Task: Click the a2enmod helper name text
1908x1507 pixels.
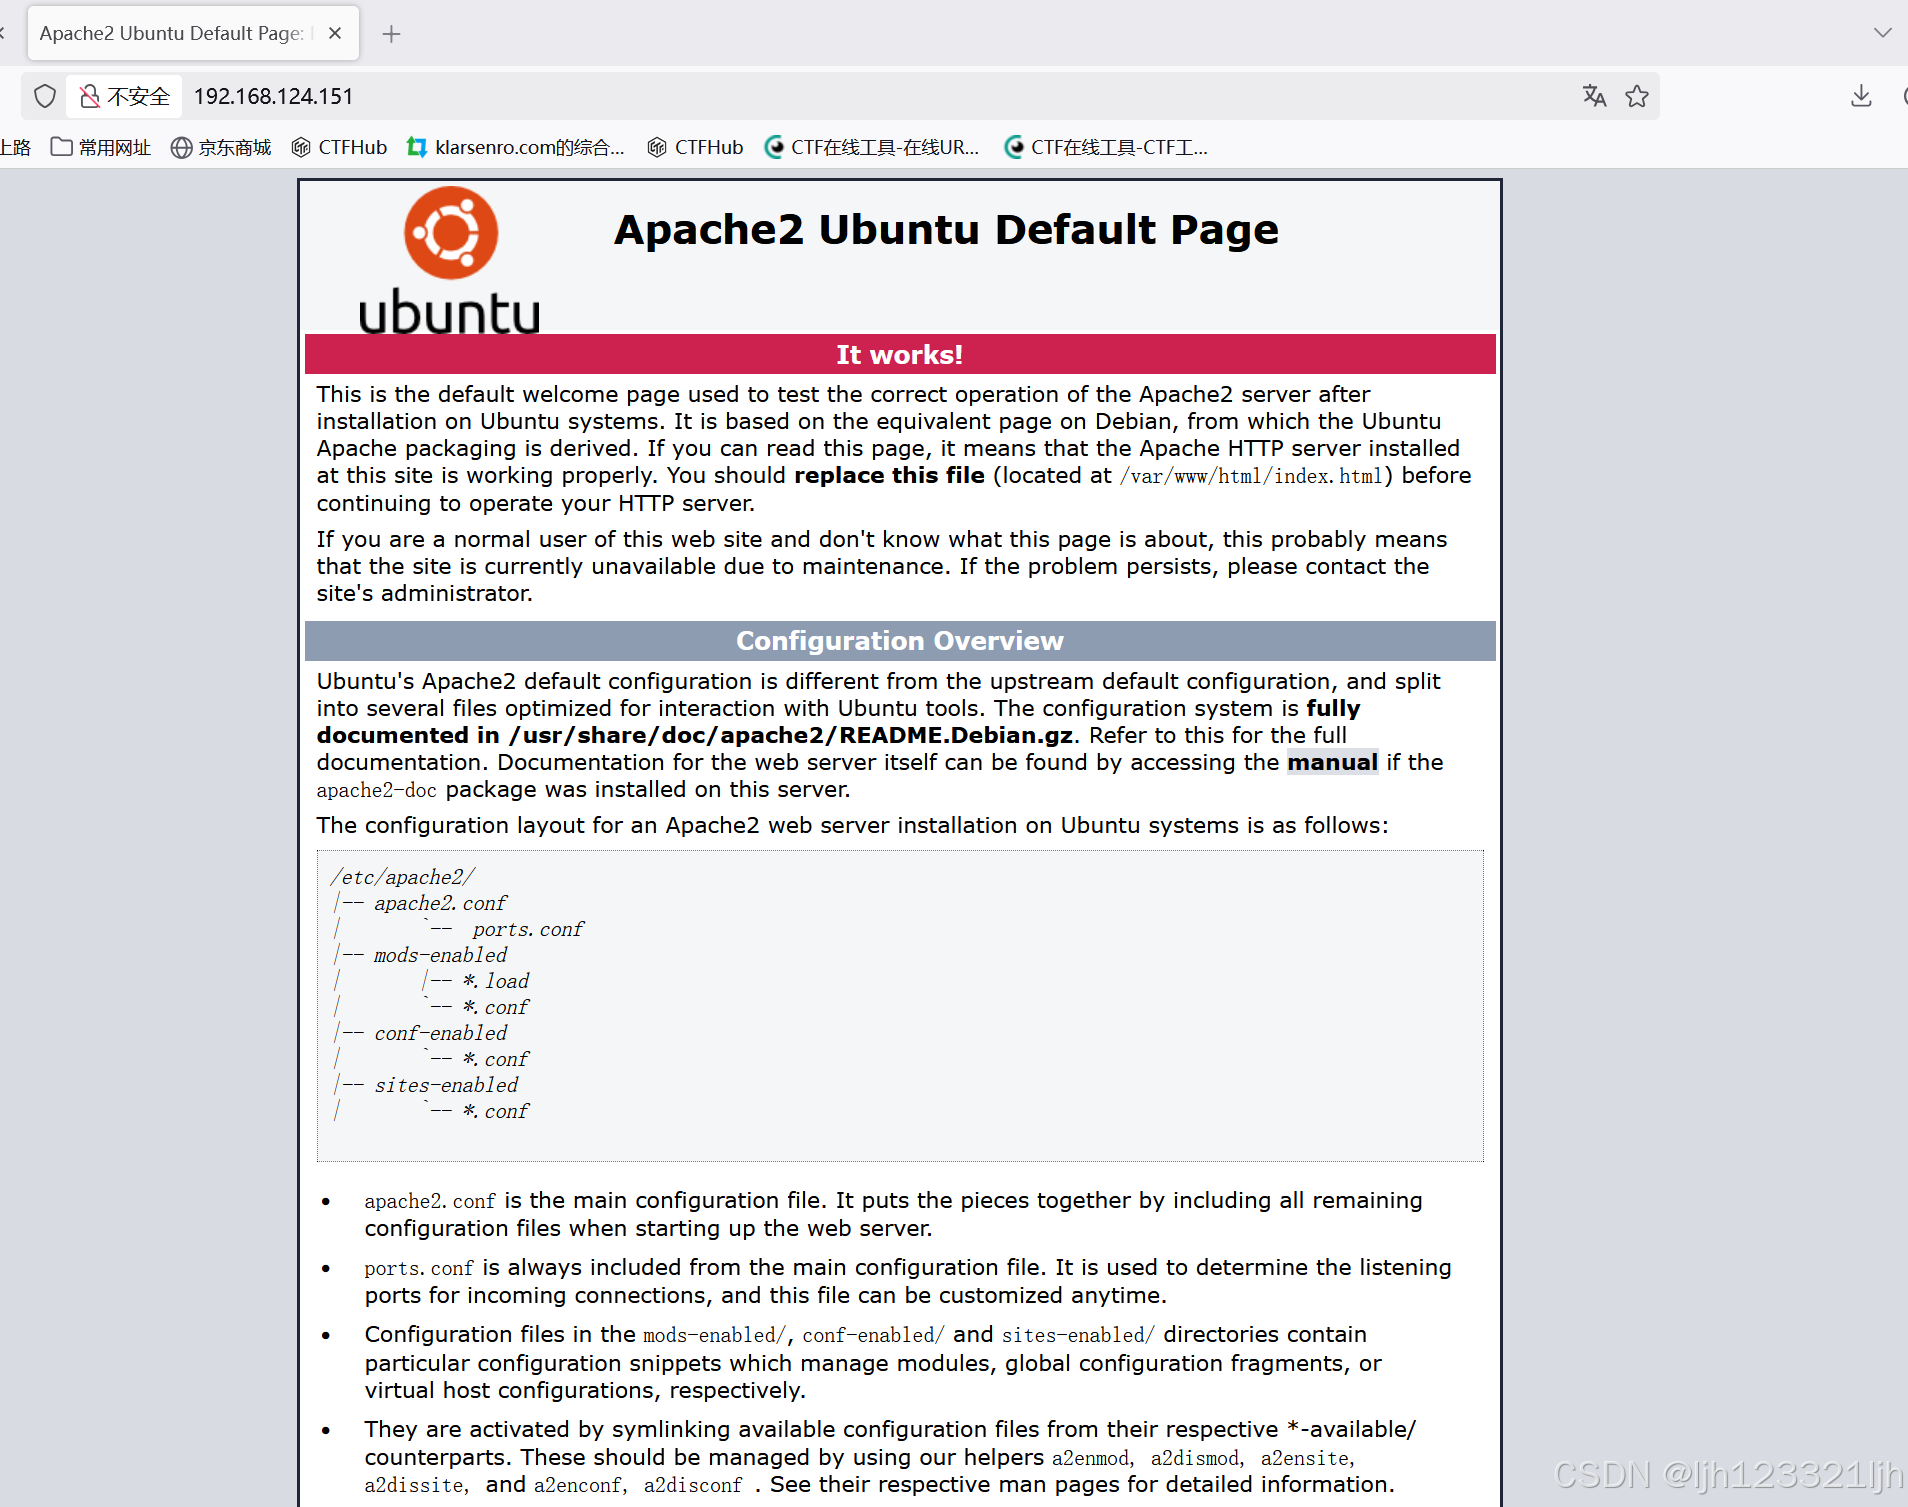Action: coord(1090,1458)
